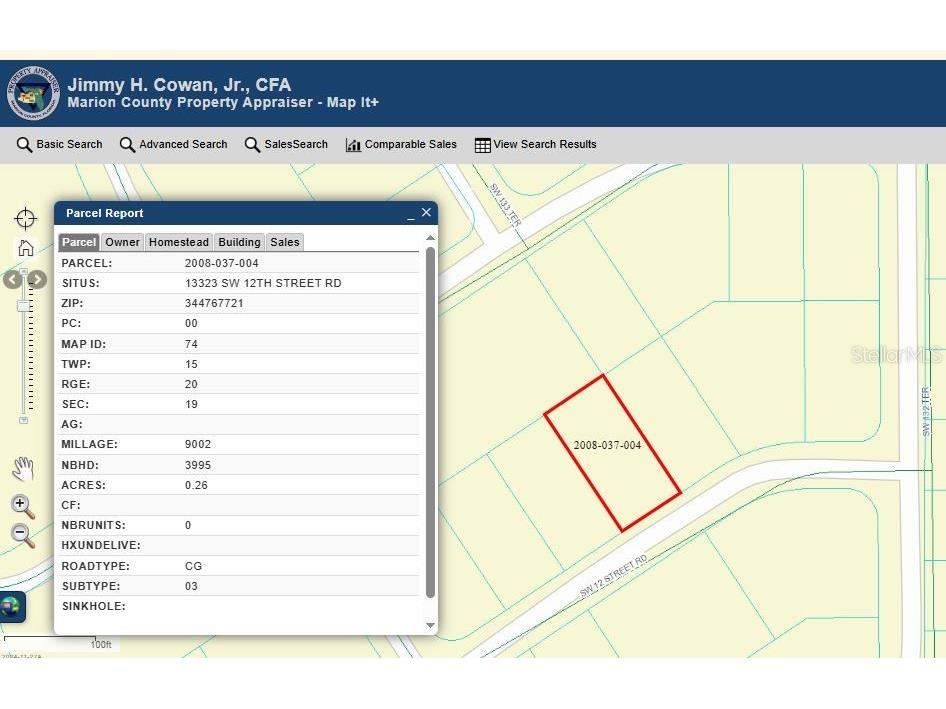Image resolution: width=946 pixels, height=709 pixels.
Task: Select the pan hand tool
Action: pyautogui.click(x=23, y=468)
